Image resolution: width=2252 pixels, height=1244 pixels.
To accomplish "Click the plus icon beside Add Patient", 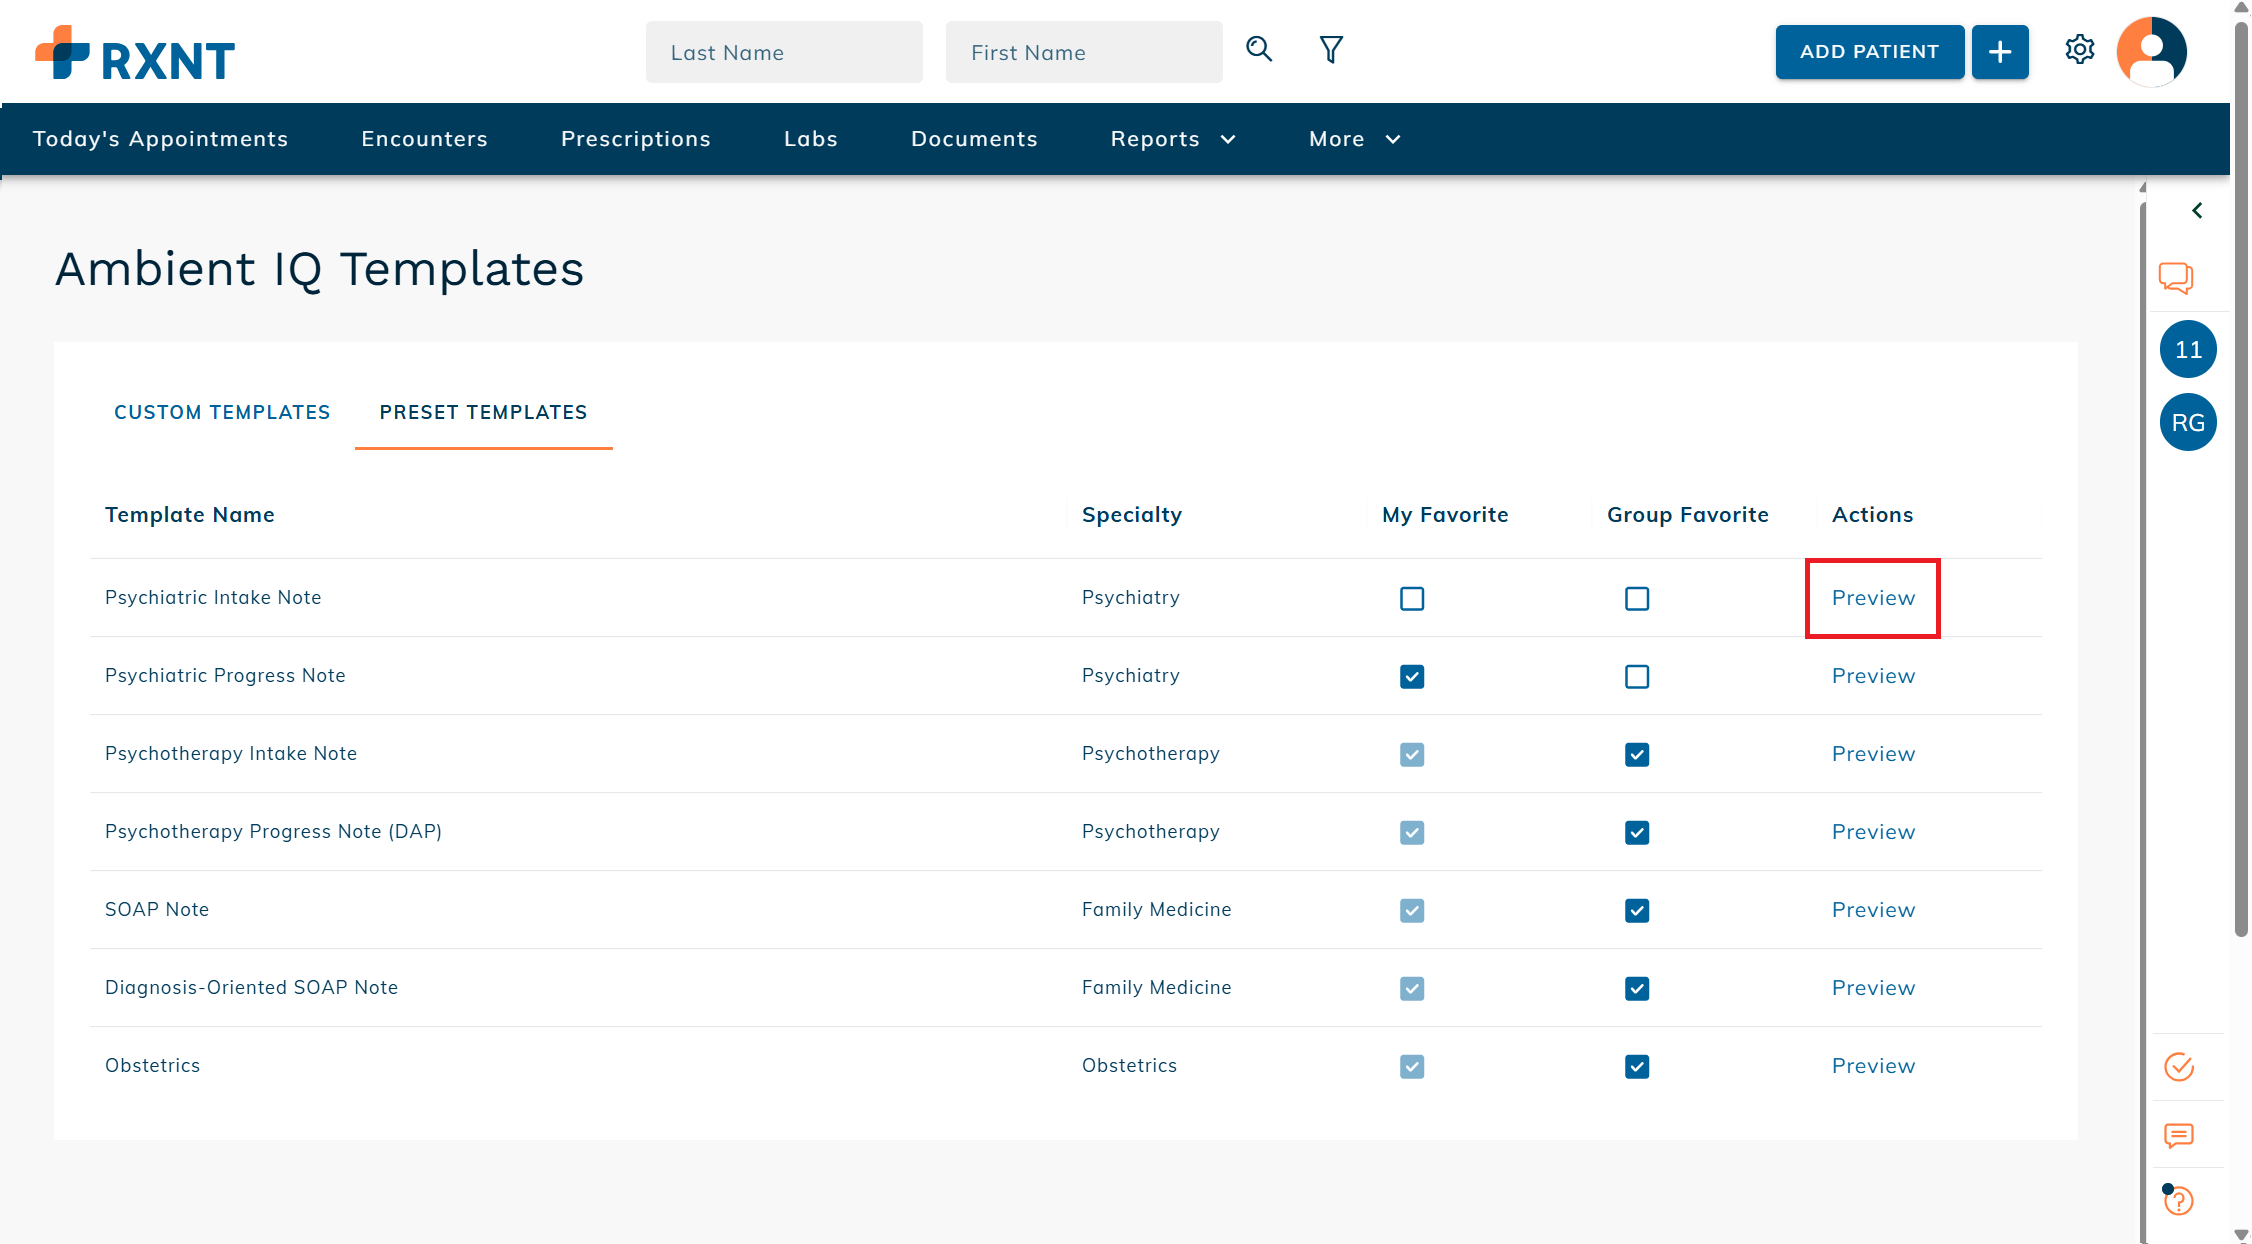I will tap(2000, 52).
